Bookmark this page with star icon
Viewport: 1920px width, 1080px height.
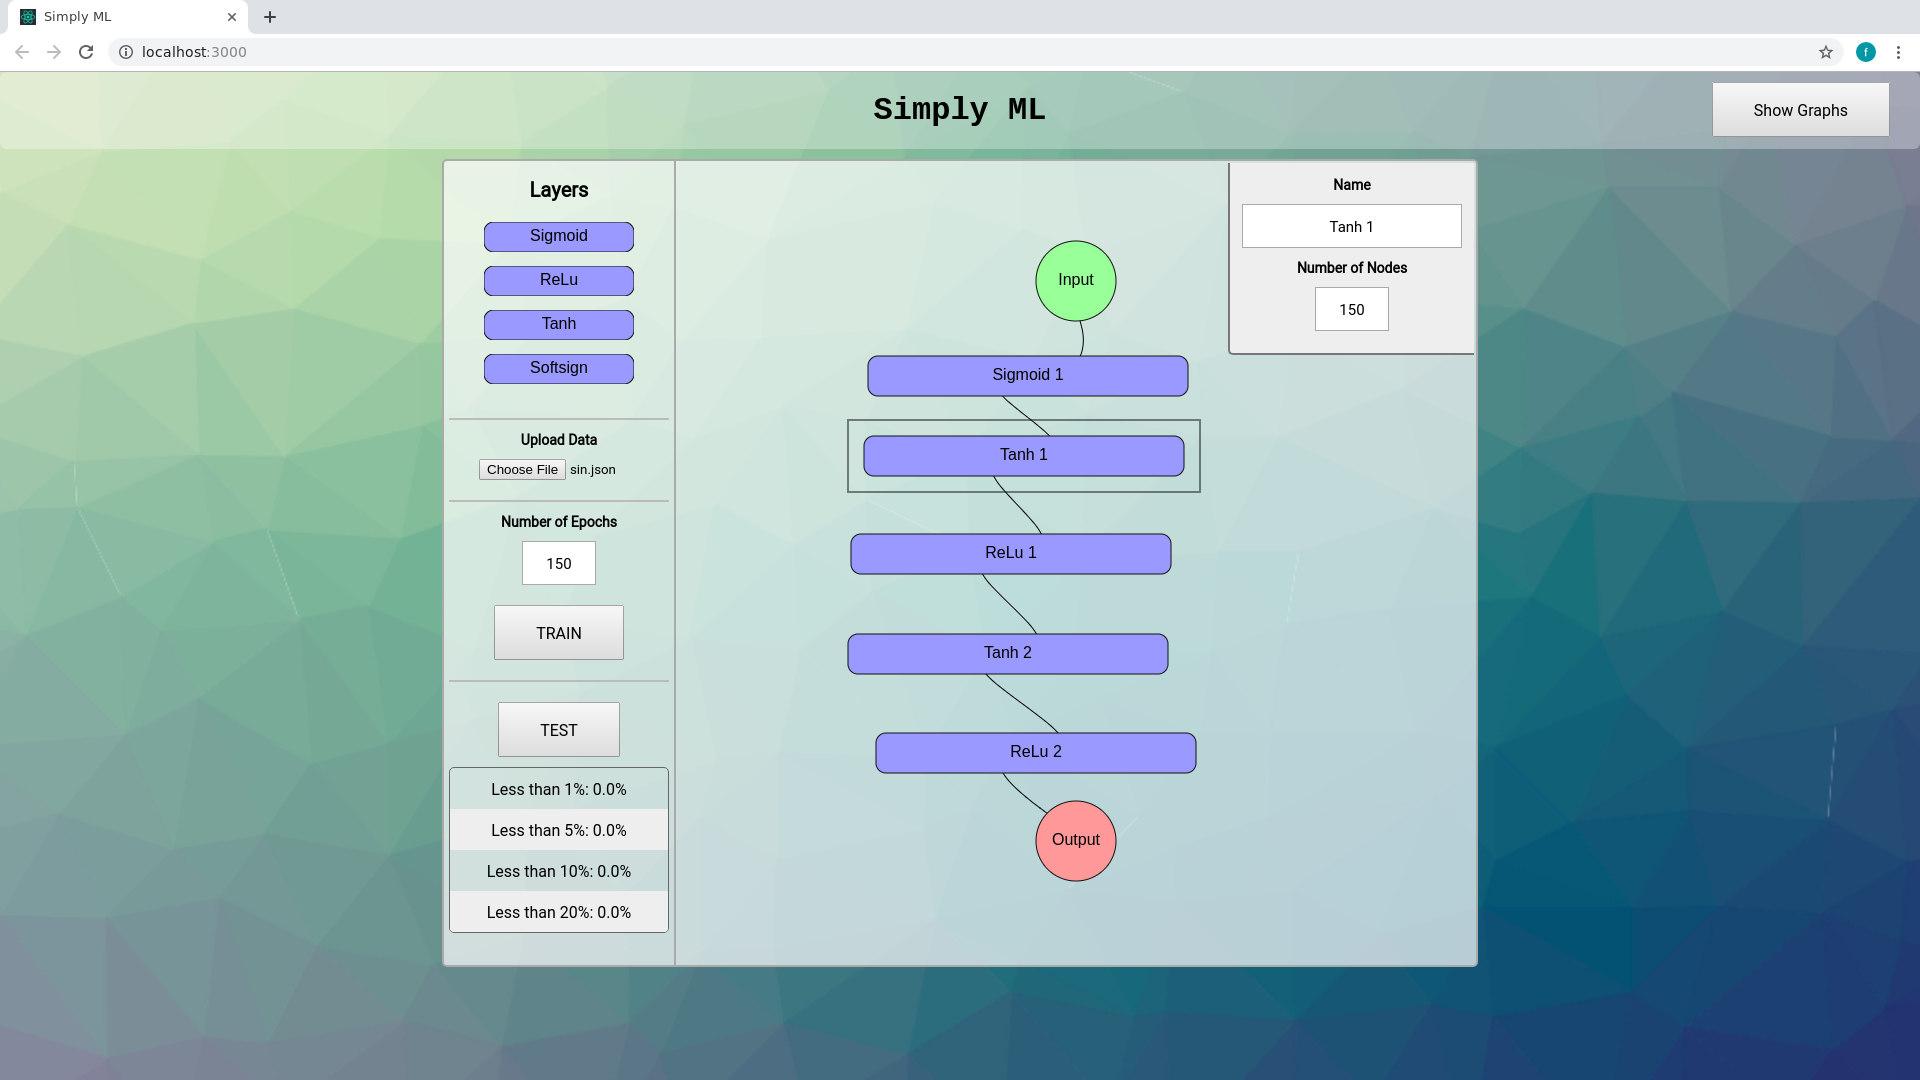coord(1825,52)
